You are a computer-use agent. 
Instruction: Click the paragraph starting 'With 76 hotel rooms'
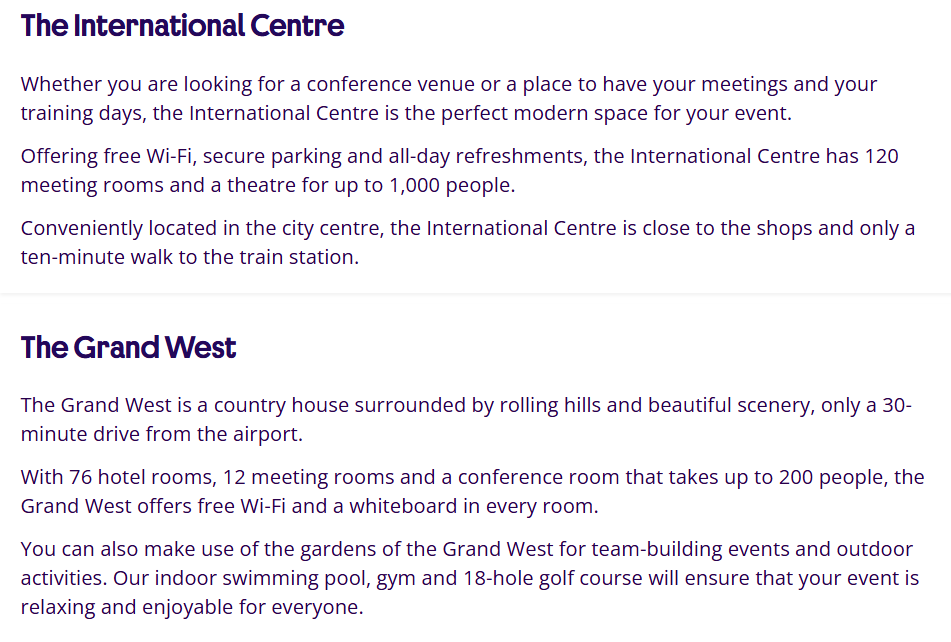click(x=472, y=491)
